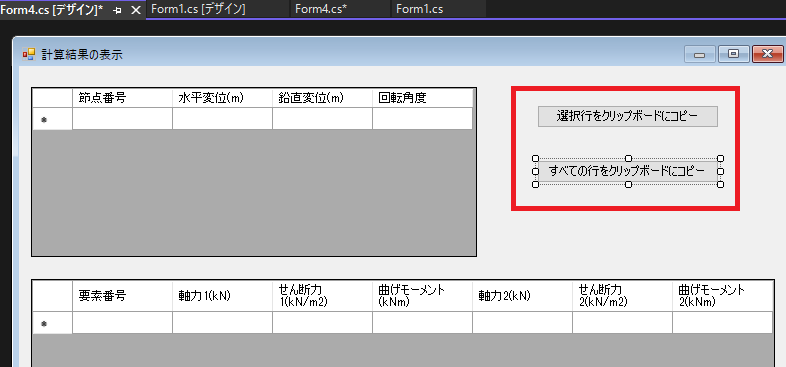786x367 pixels.
Task: Select the 水平変位(m) column header
Action: [223, 98]
